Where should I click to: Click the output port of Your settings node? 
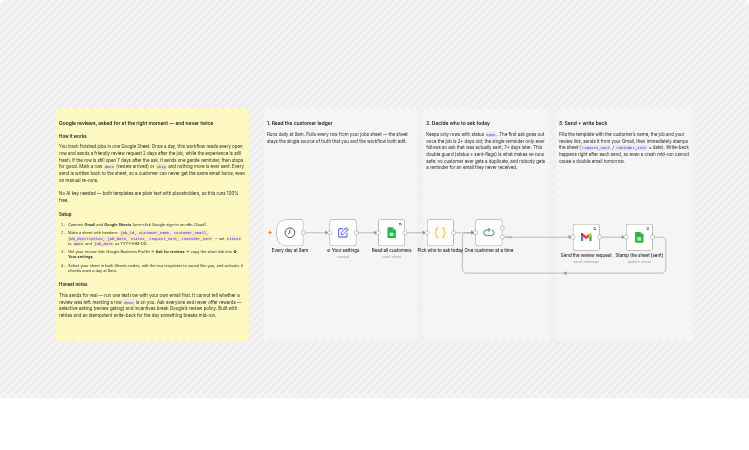pyautogui.click(x=356, y=233)
